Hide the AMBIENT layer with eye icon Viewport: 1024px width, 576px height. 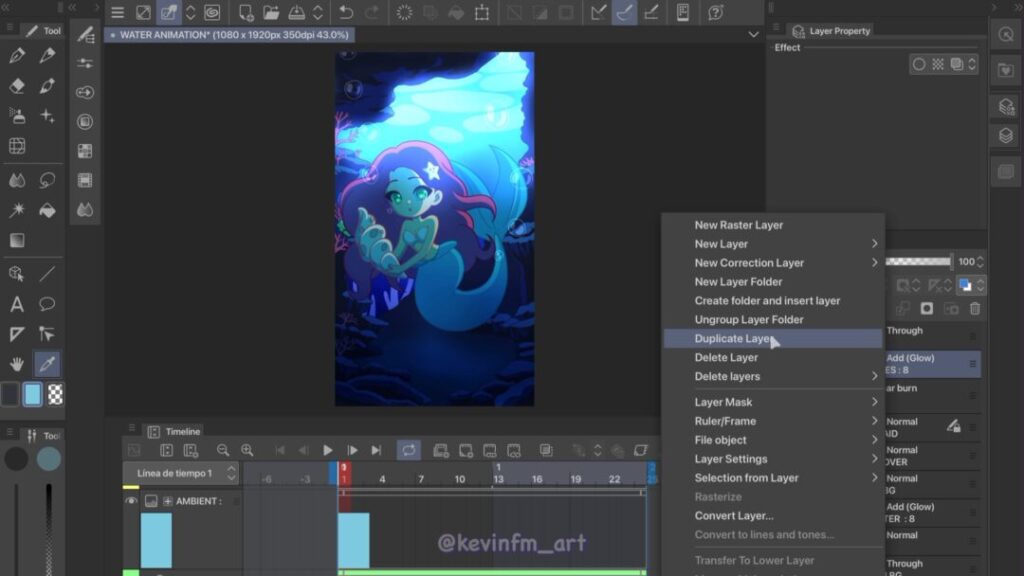[x=131, y=501]
